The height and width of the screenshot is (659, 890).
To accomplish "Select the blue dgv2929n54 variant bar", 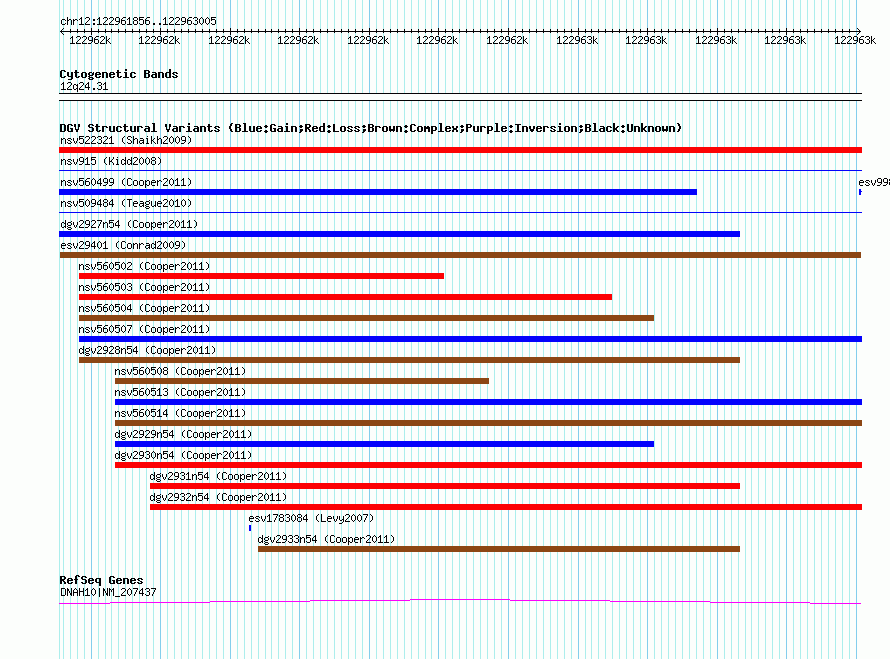I will point(384,444).
